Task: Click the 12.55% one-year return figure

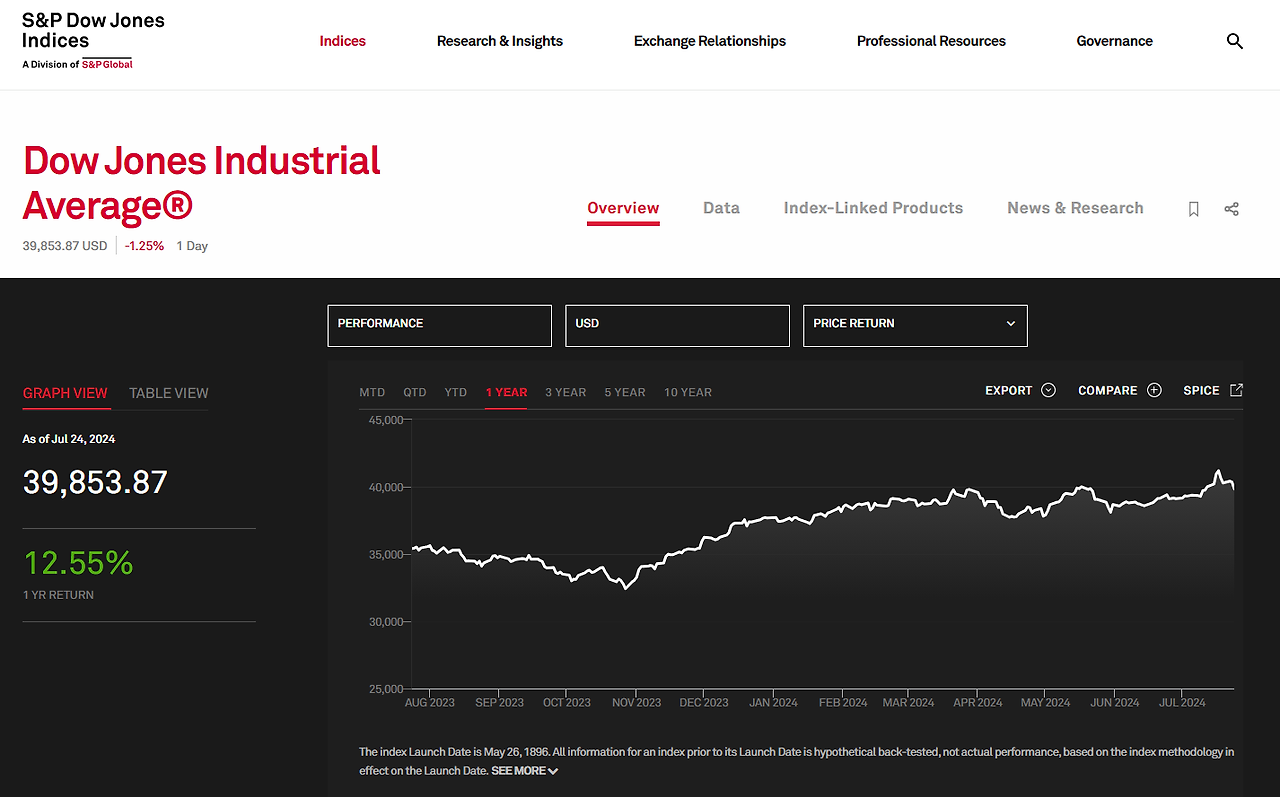Action: click(78, 563)
